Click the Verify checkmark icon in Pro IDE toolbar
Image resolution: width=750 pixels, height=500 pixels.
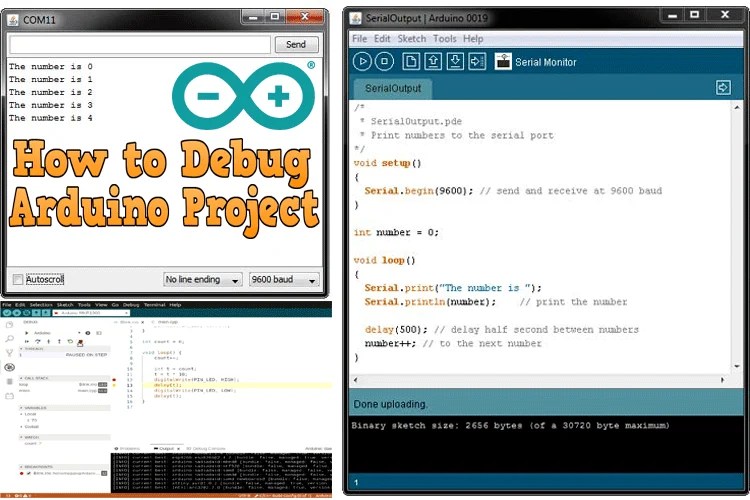click(7, 312)
